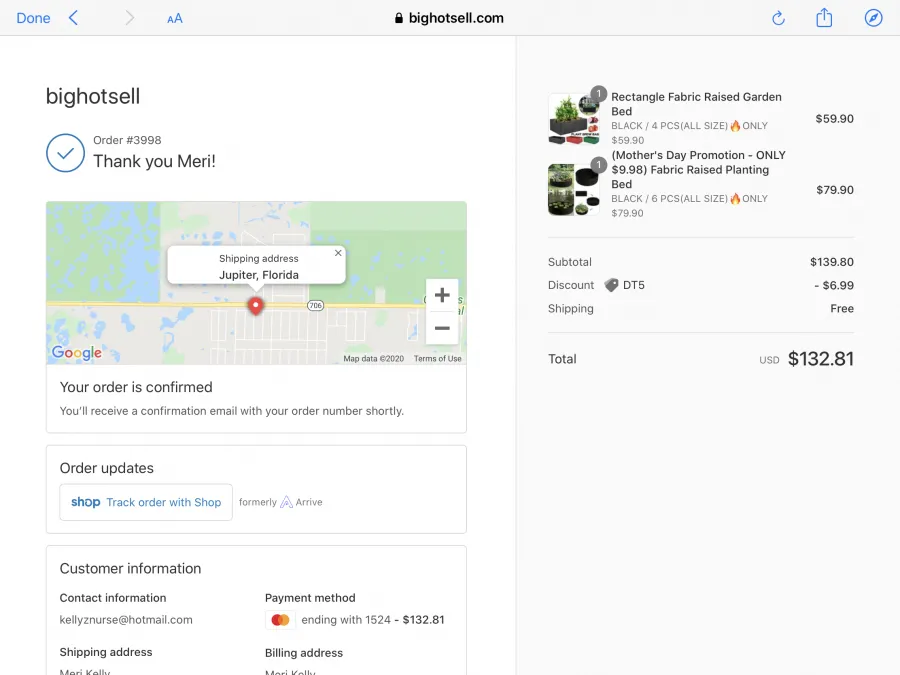Zoom in on the map
900x675 pixels.
pos(442,295)
